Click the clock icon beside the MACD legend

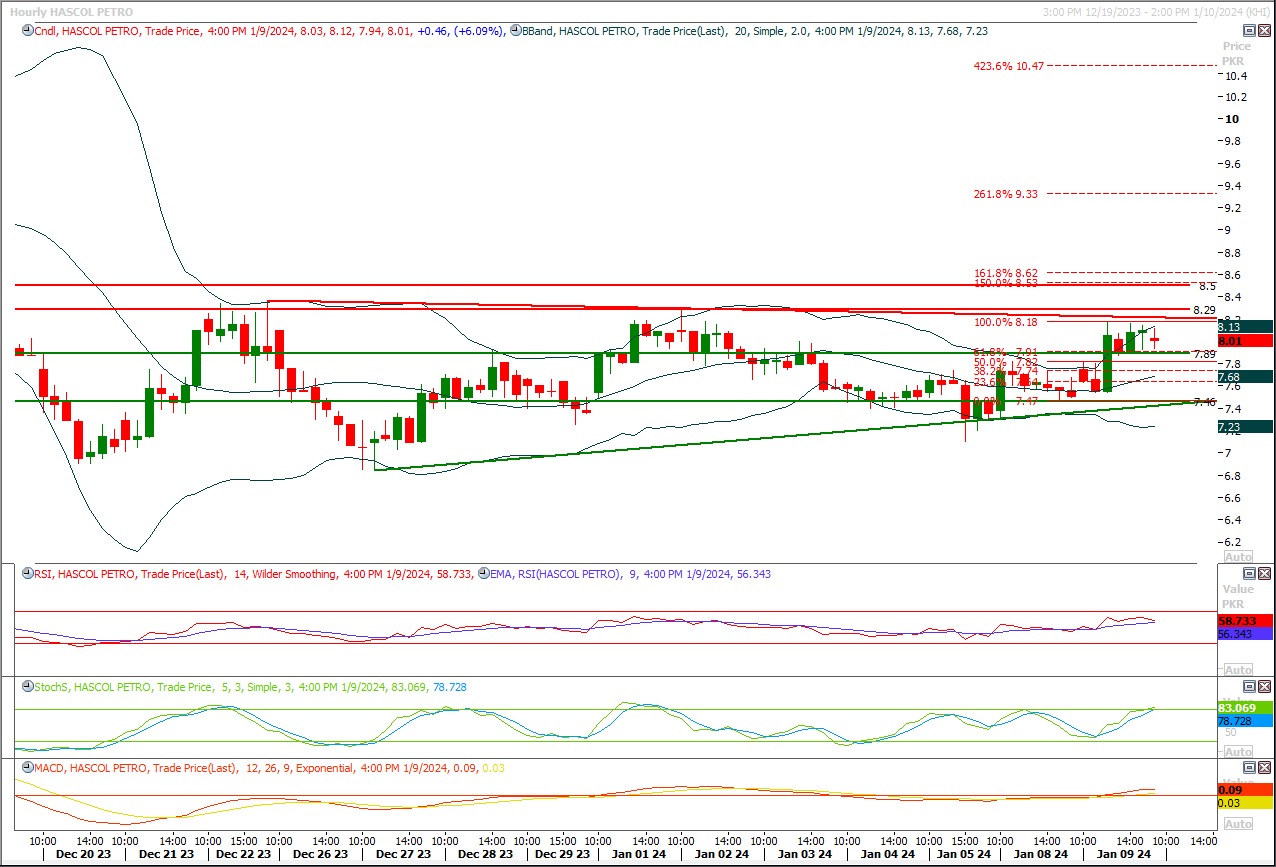tap(28, 768)
